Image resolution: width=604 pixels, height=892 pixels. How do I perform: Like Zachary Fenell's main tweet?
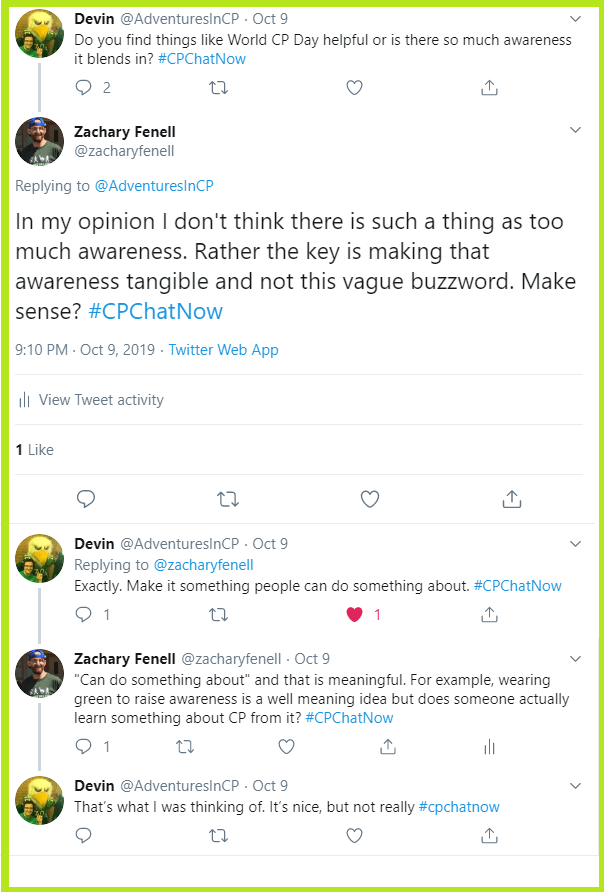coord(370,498)
